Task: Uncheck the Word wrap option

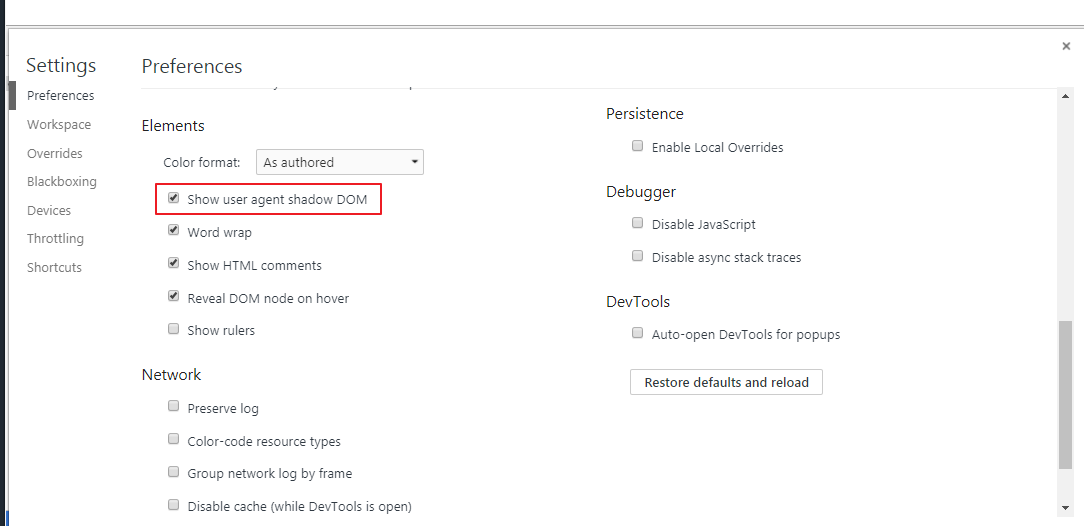Action: tap(174, 231)
